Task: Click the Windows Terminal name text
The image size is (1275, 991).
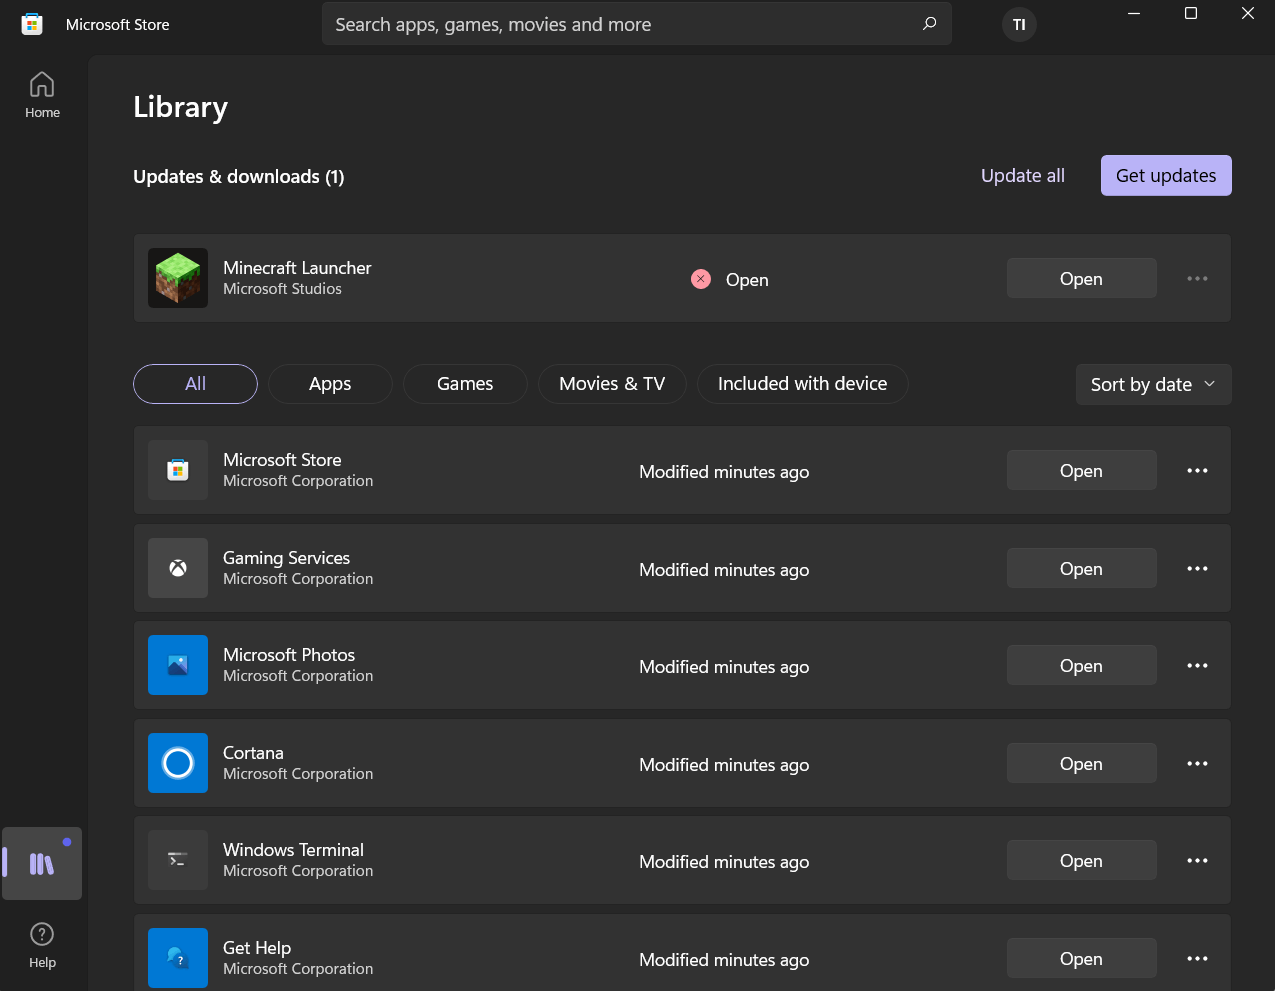Action: pos(293,850)
